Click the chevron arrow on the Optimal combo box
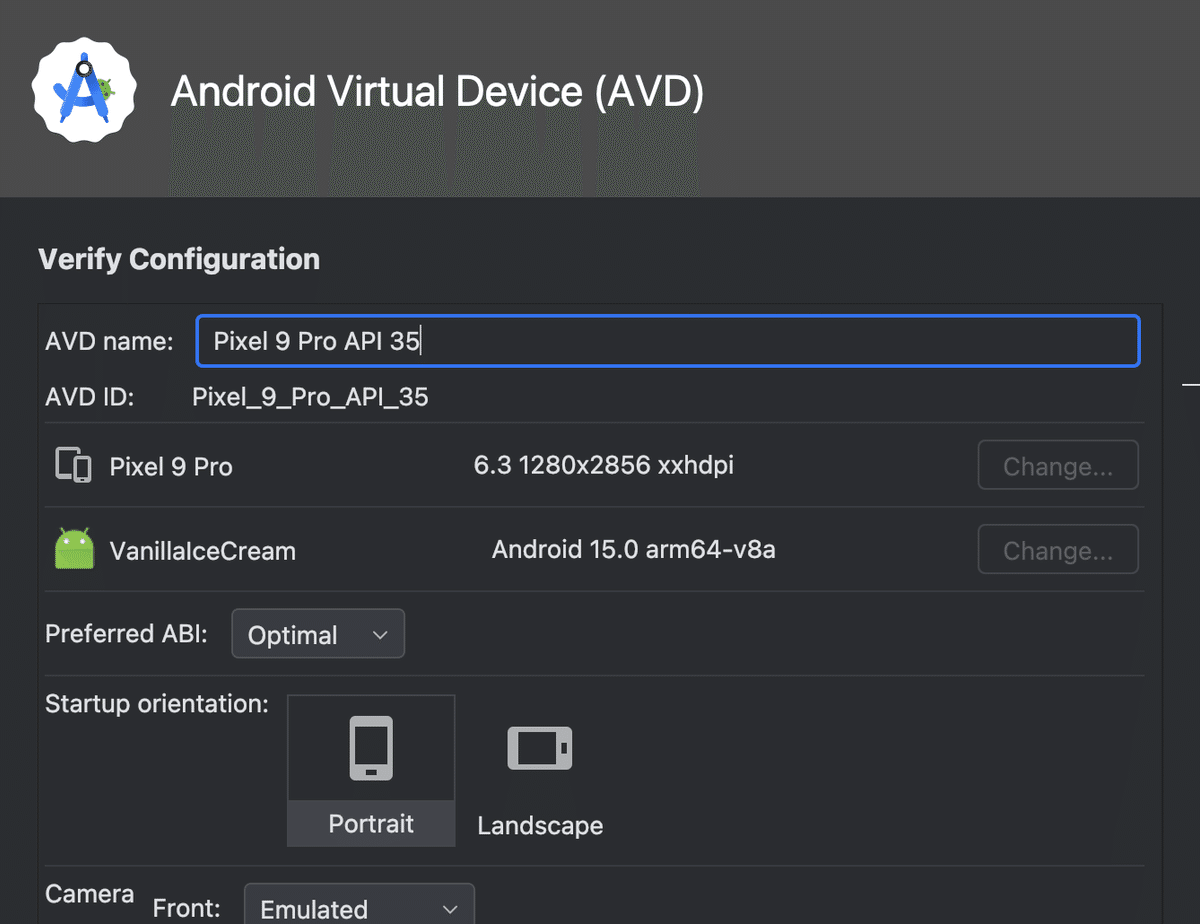 click(379, 635)
